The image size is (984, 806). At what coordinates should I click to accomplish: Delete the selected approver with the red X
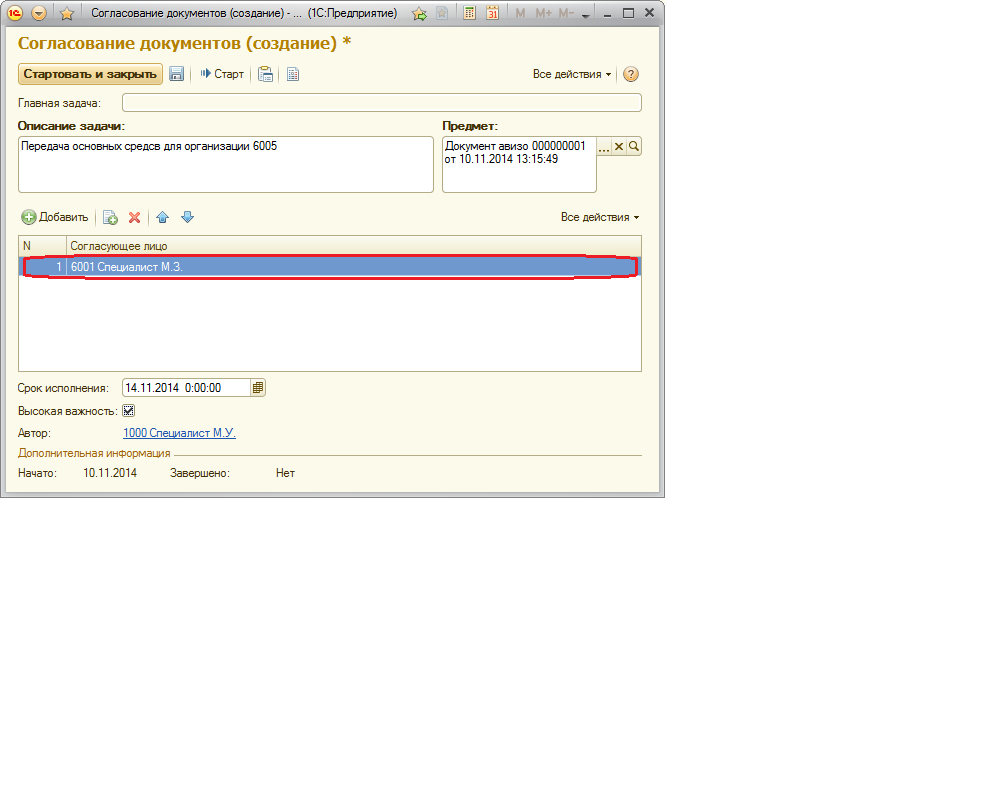[x=134, y=217]
